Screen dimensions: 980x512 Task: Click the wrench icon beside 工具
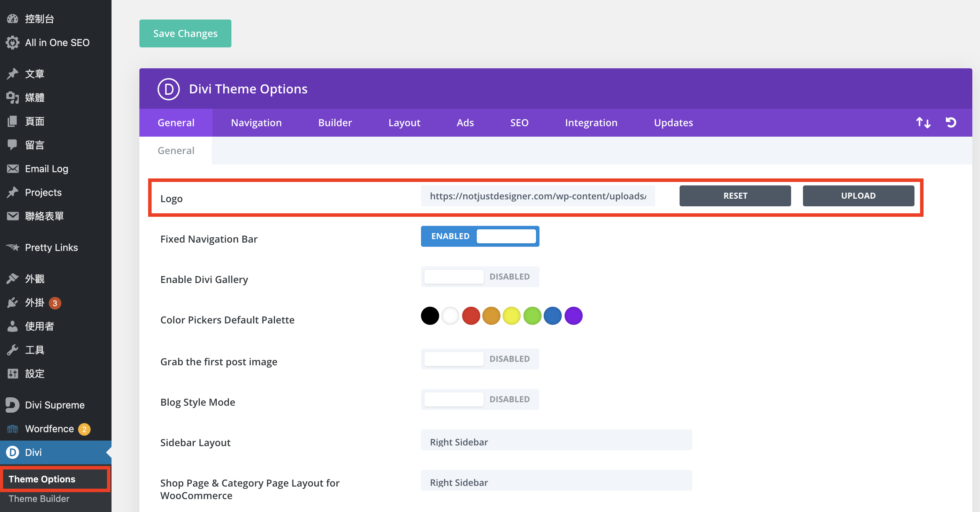pyautogui.click(x=12, y=350)
